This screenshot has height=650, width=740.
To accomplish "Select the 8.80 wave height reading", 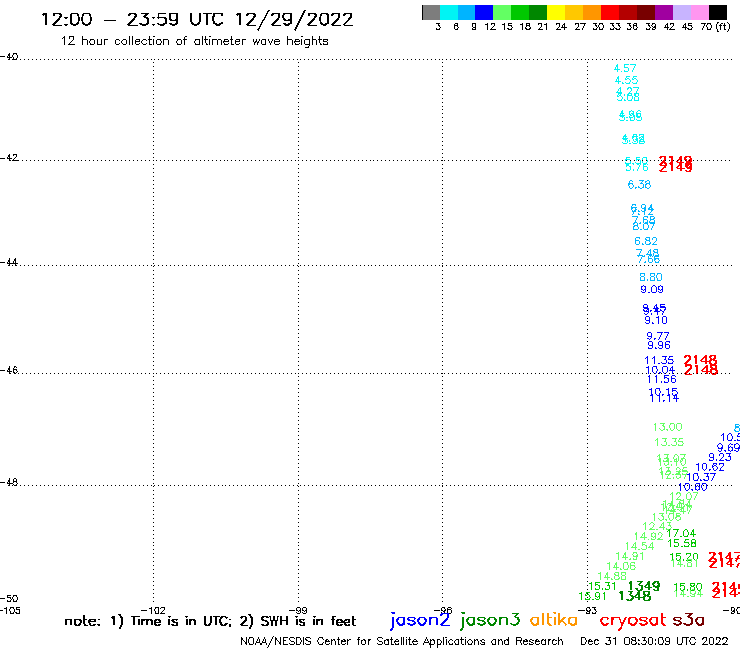I will (x=651, y=278).
